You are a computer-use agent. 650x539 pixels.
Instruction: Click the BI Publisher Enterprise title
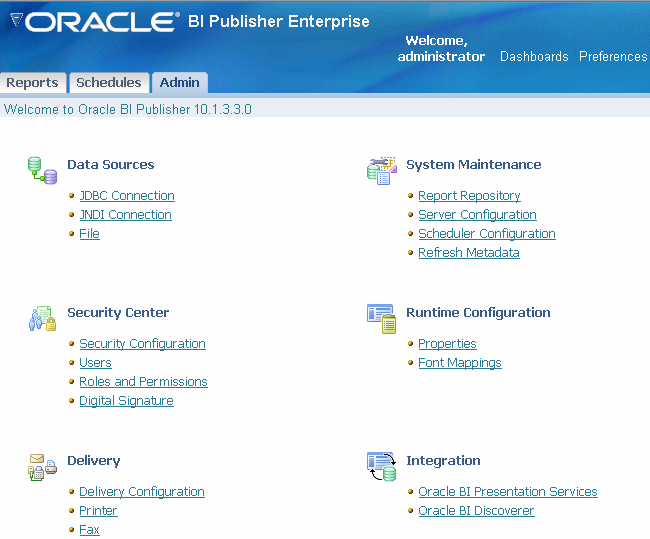coord(279,22)
